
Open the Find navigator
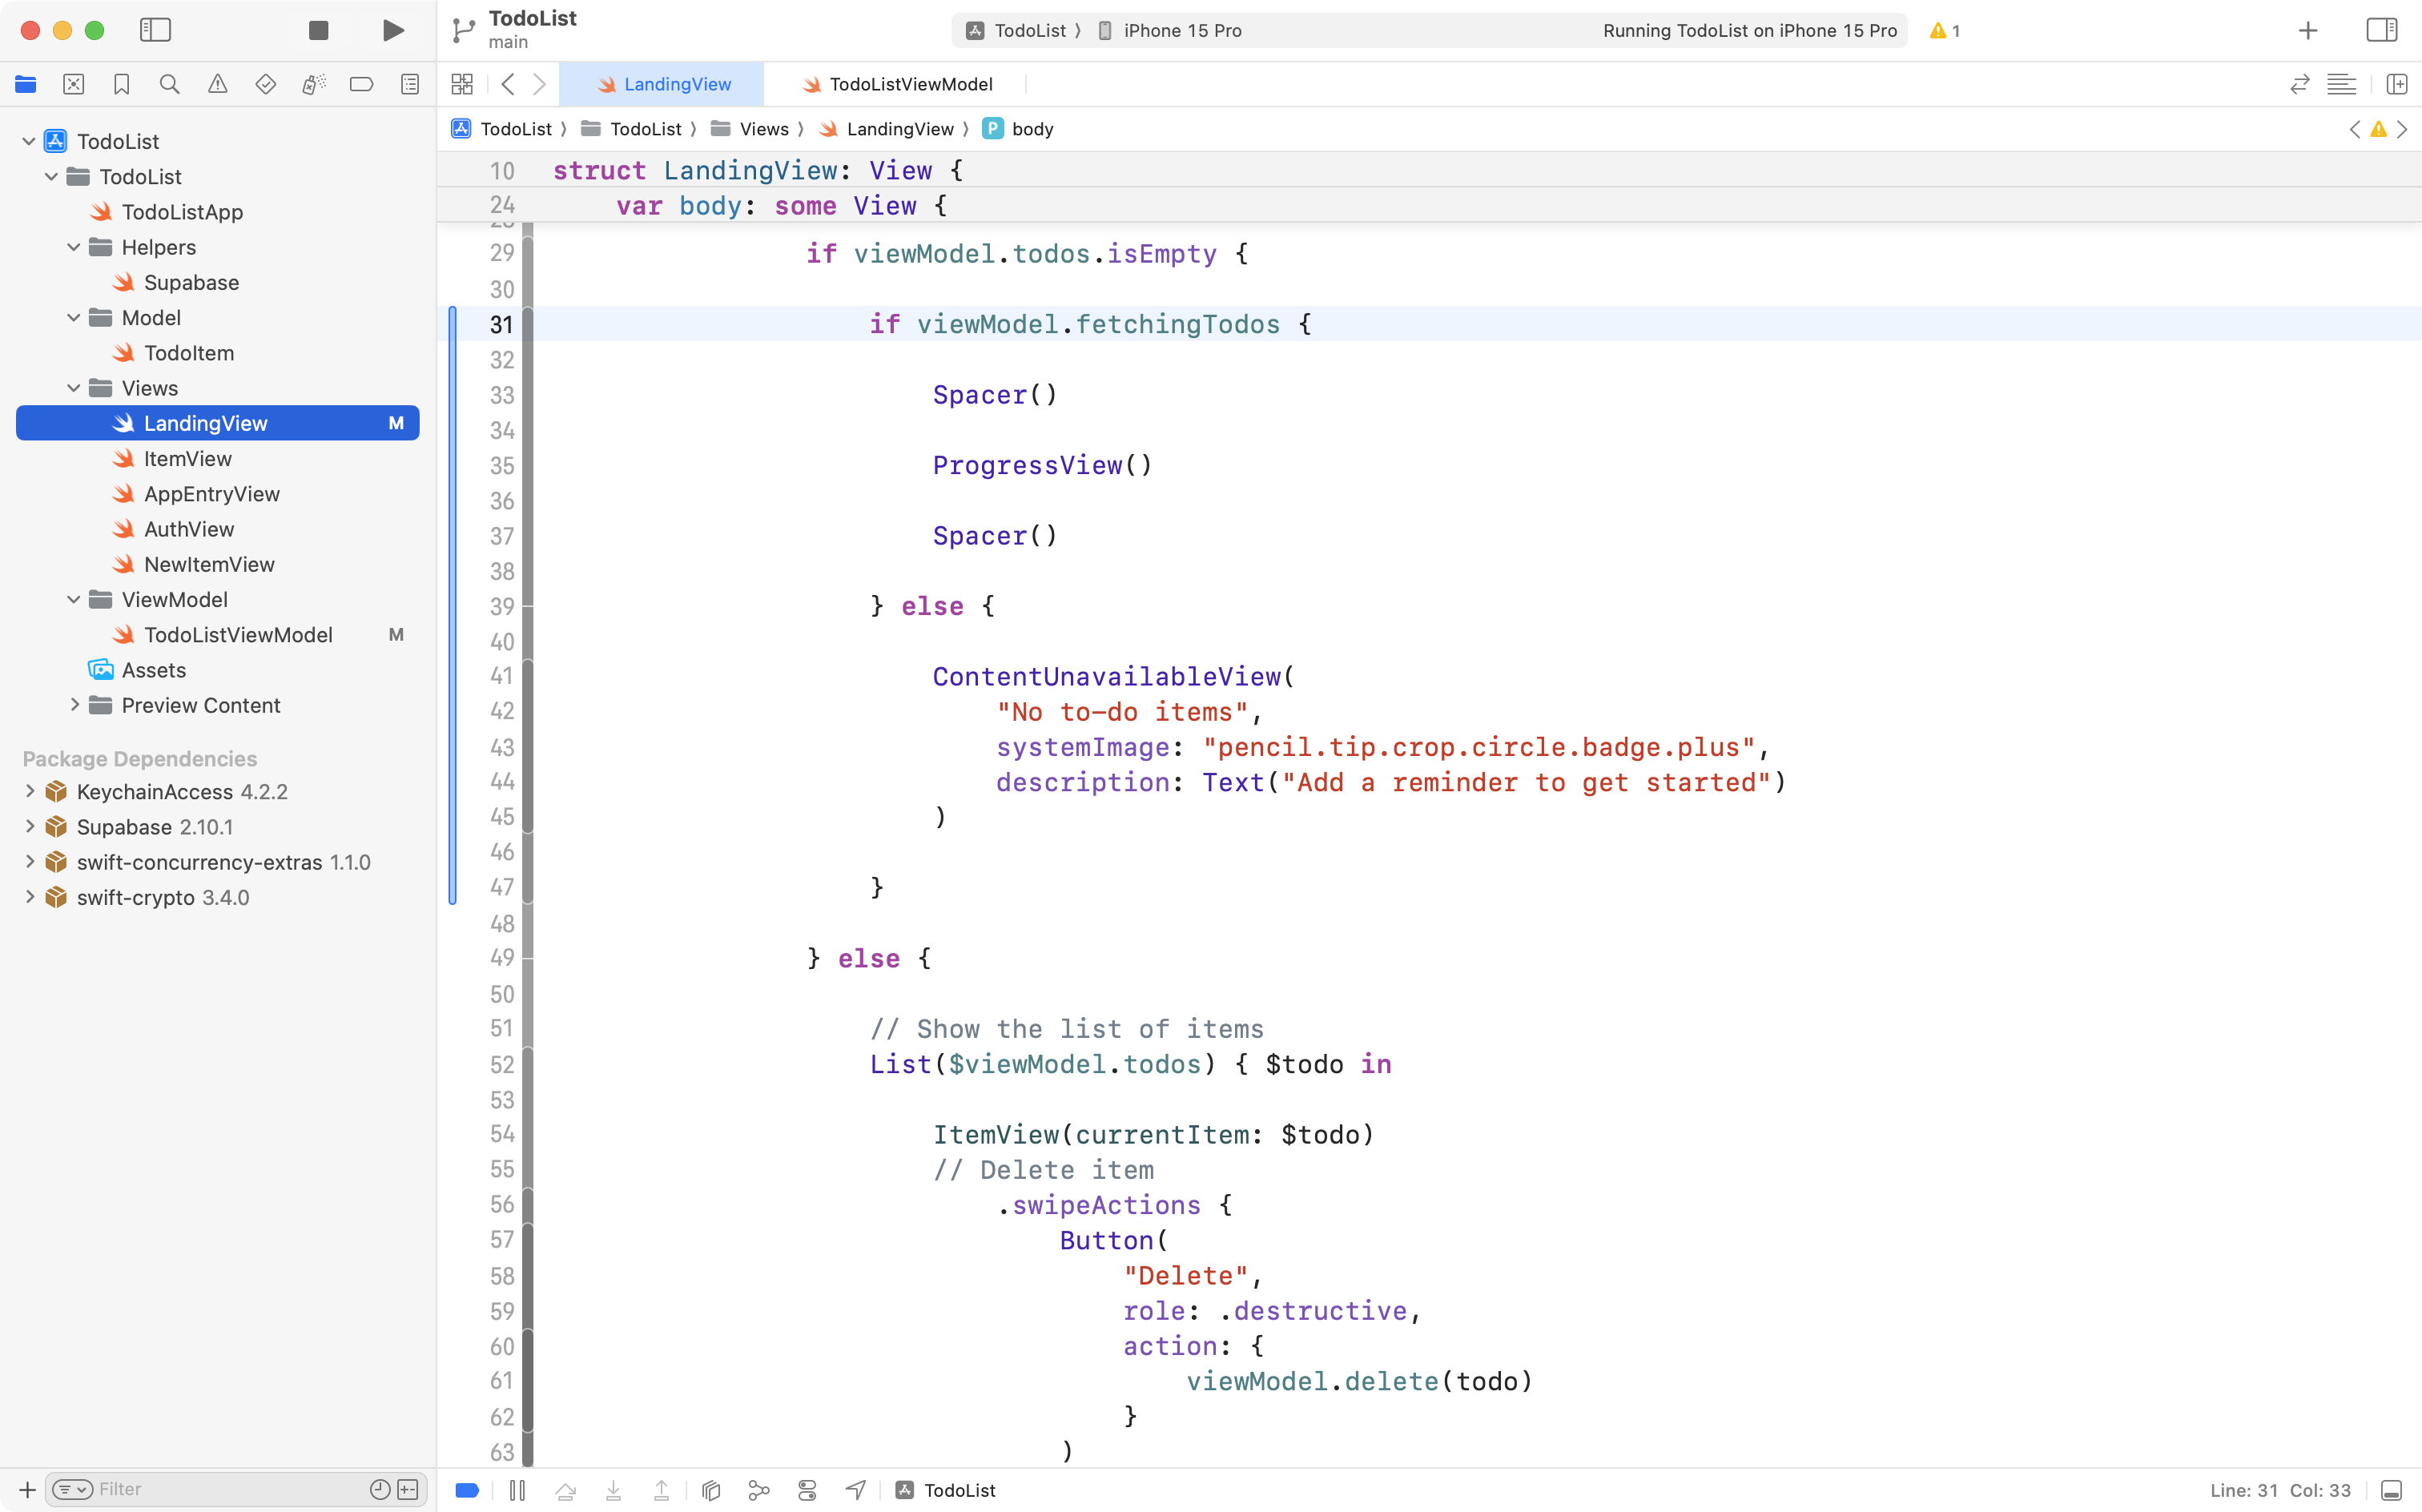point(170,84)
